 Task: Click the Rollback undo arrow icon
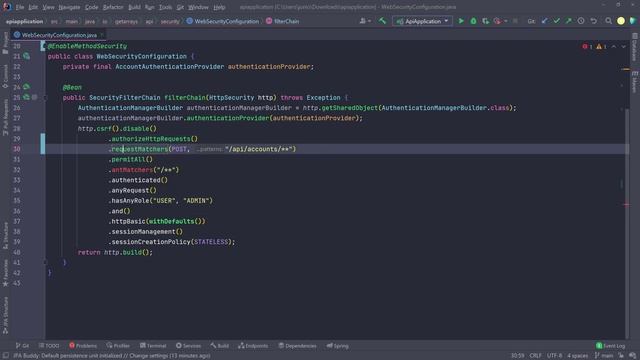593,21
